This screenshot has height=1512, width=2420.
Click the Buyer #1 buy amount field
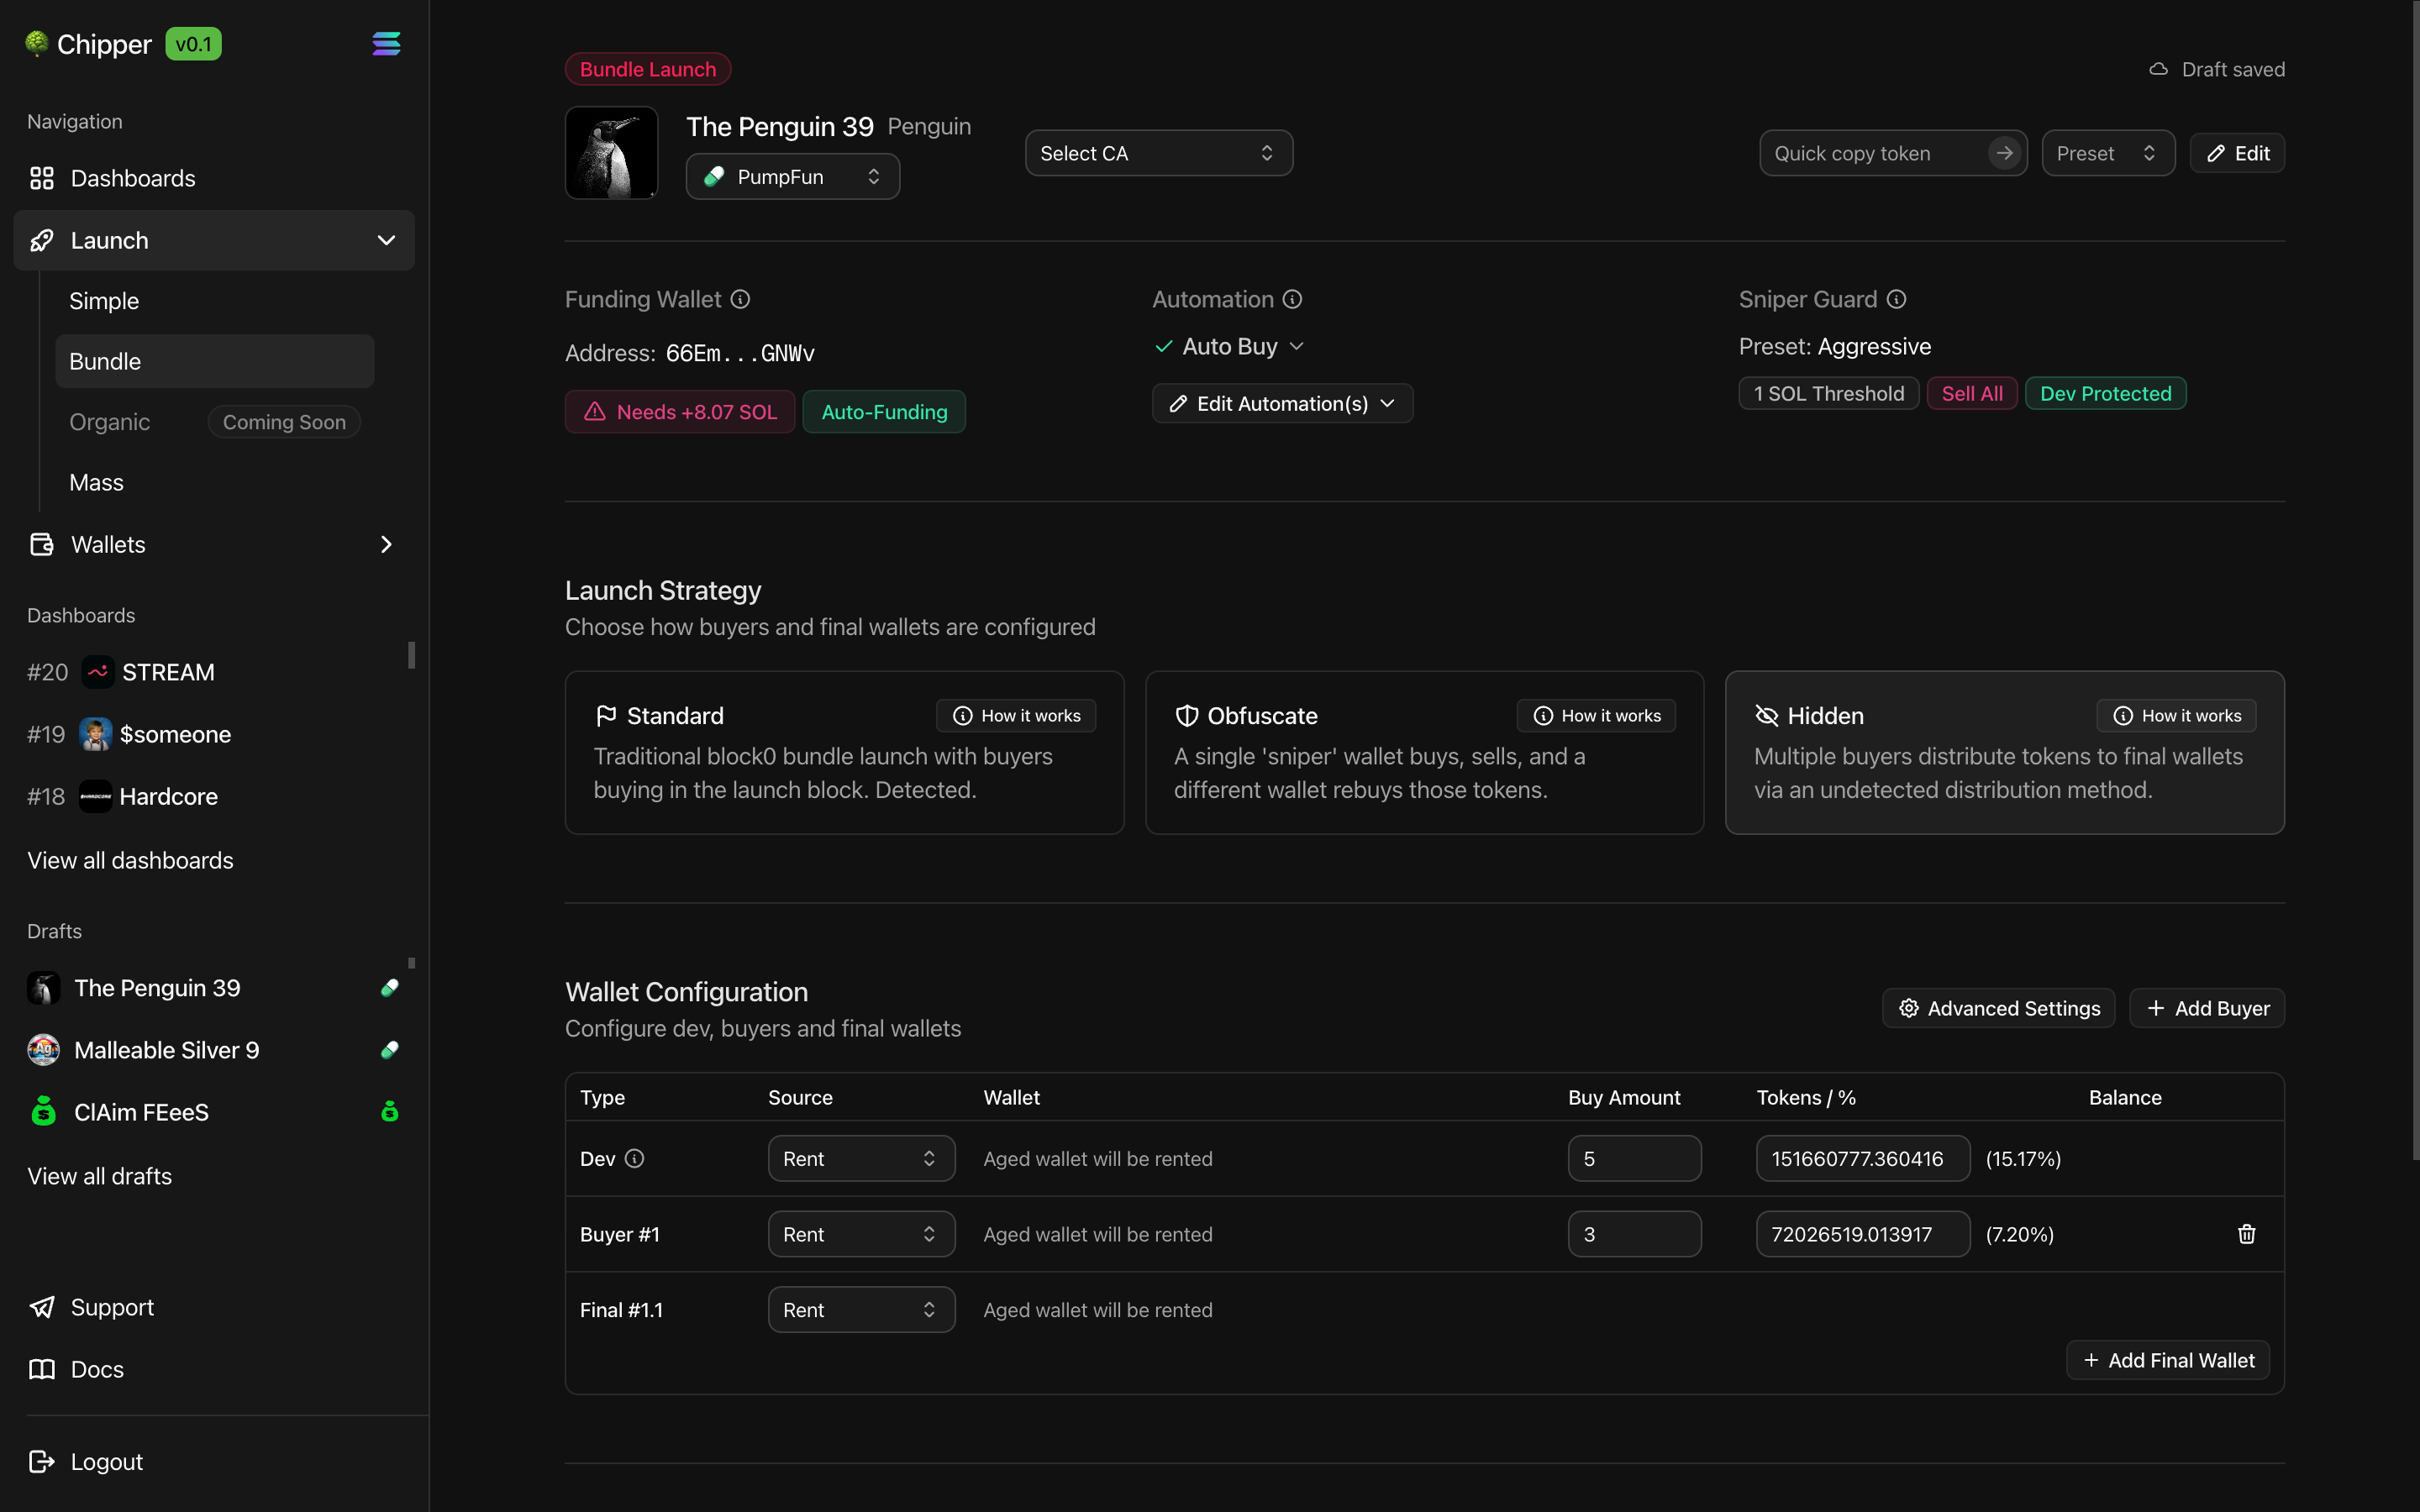click(x=1633, y=1234)
